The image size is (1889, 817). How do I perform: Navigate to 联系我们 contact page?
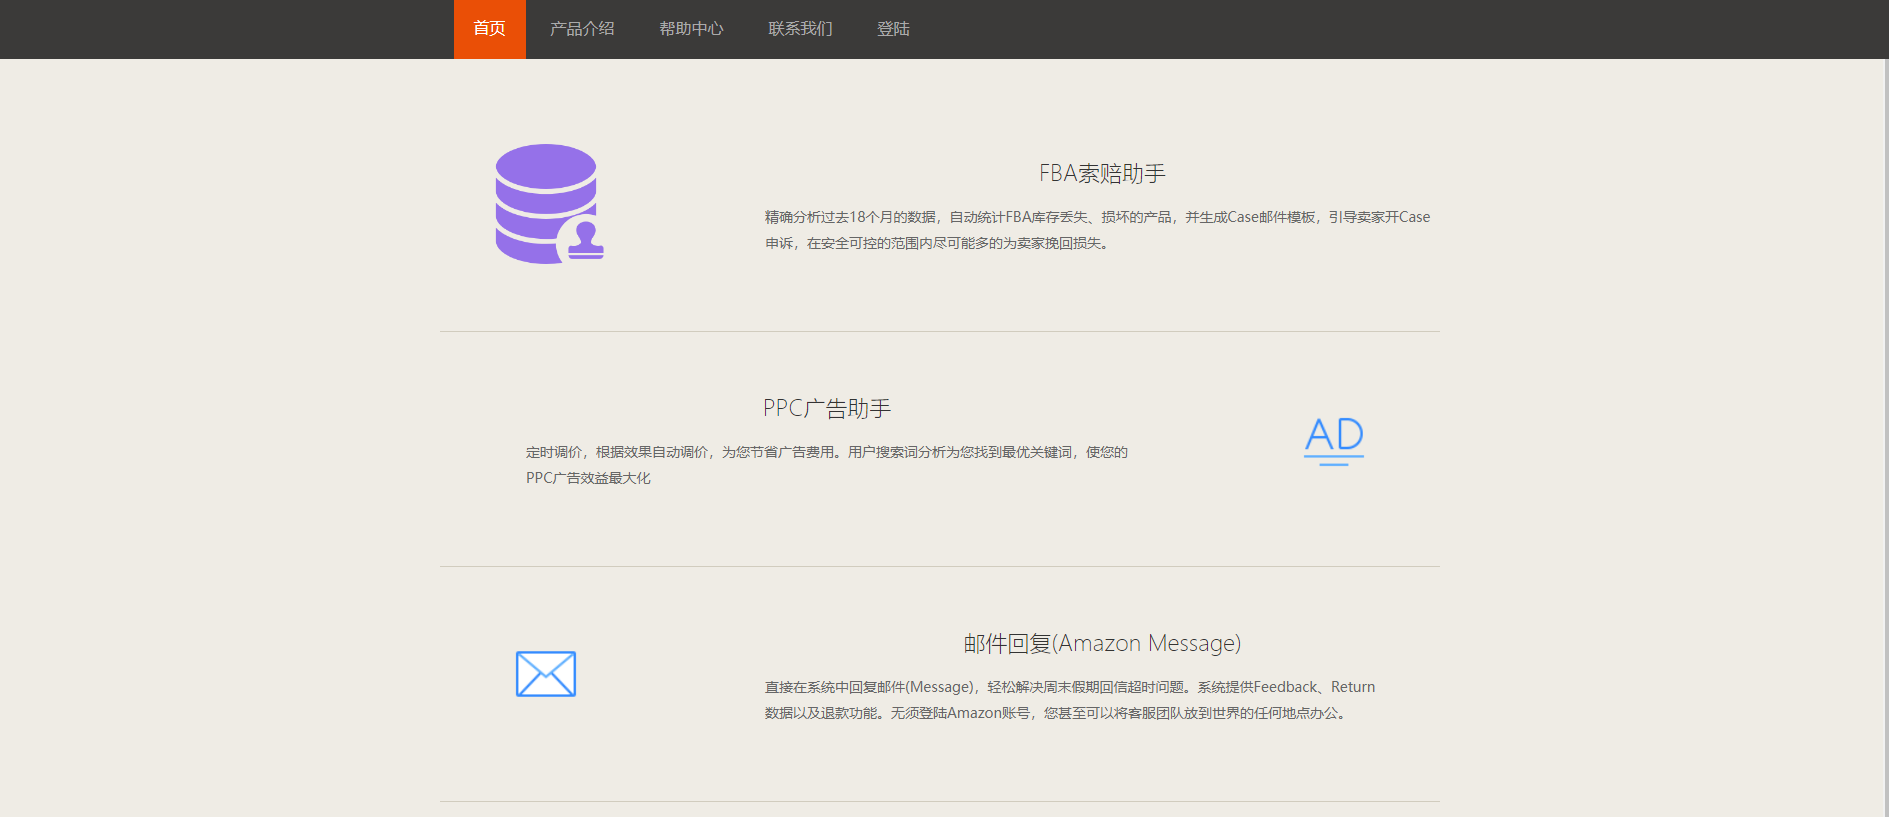tap(800, 29)
